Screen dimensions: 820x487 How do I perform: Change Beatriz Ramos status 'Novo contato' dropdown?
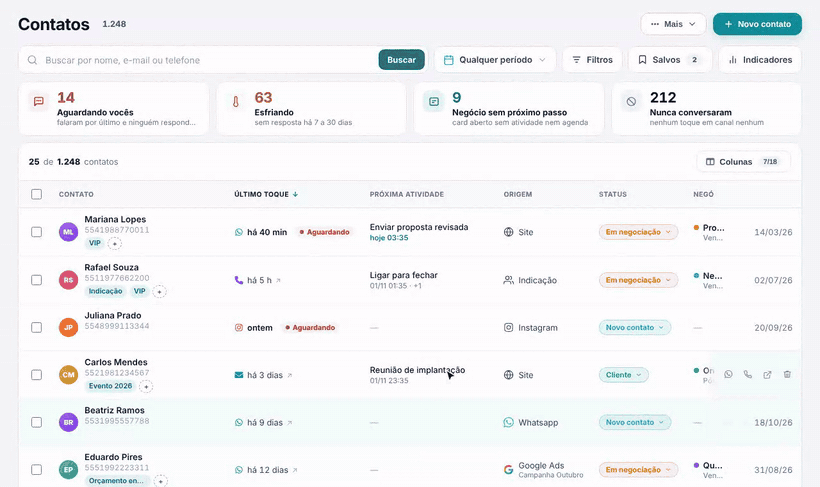634,422
